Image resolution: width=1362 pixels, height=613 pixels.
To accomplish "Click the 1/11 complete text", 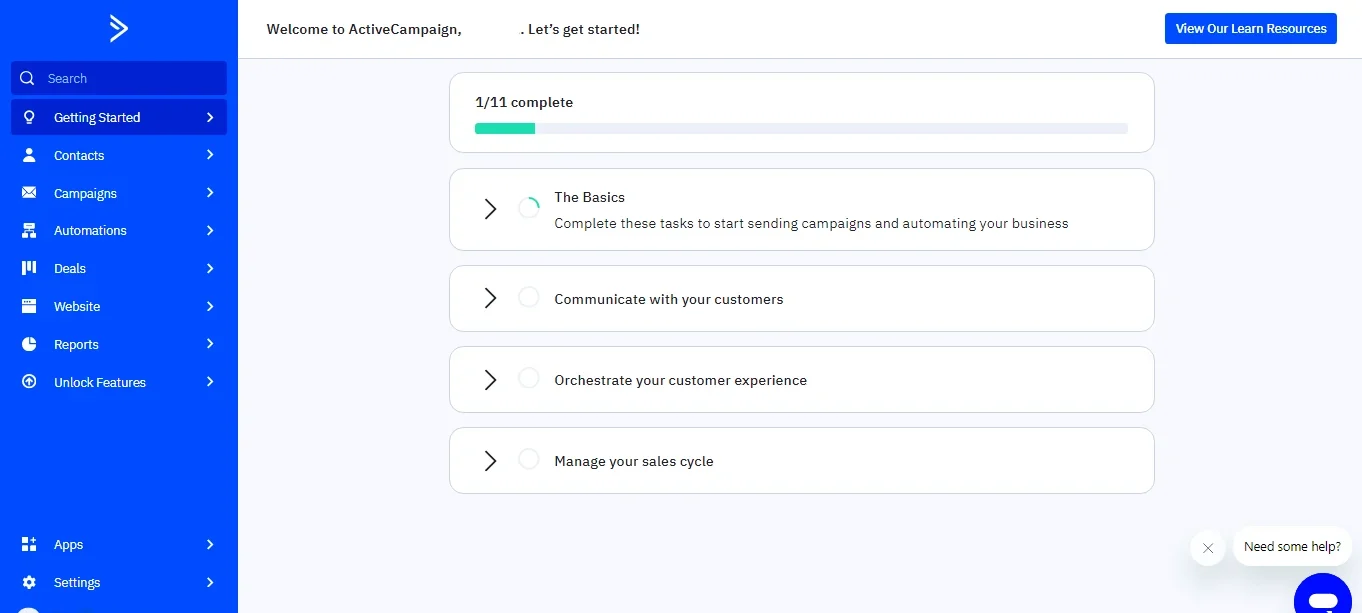I will coord(524,102).
